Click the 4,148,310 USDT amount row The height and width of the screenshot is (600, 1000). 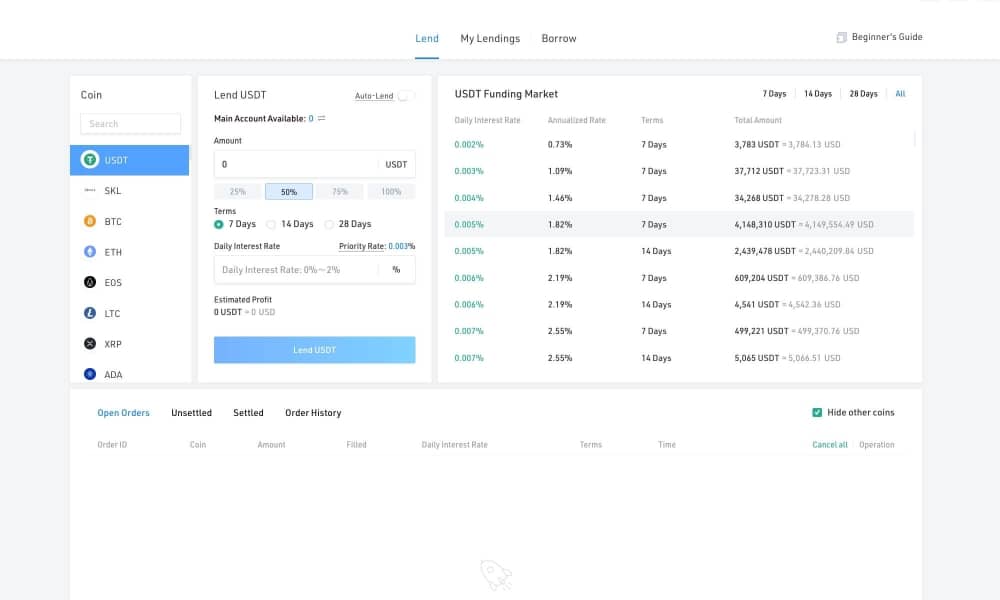pos(679,224)
